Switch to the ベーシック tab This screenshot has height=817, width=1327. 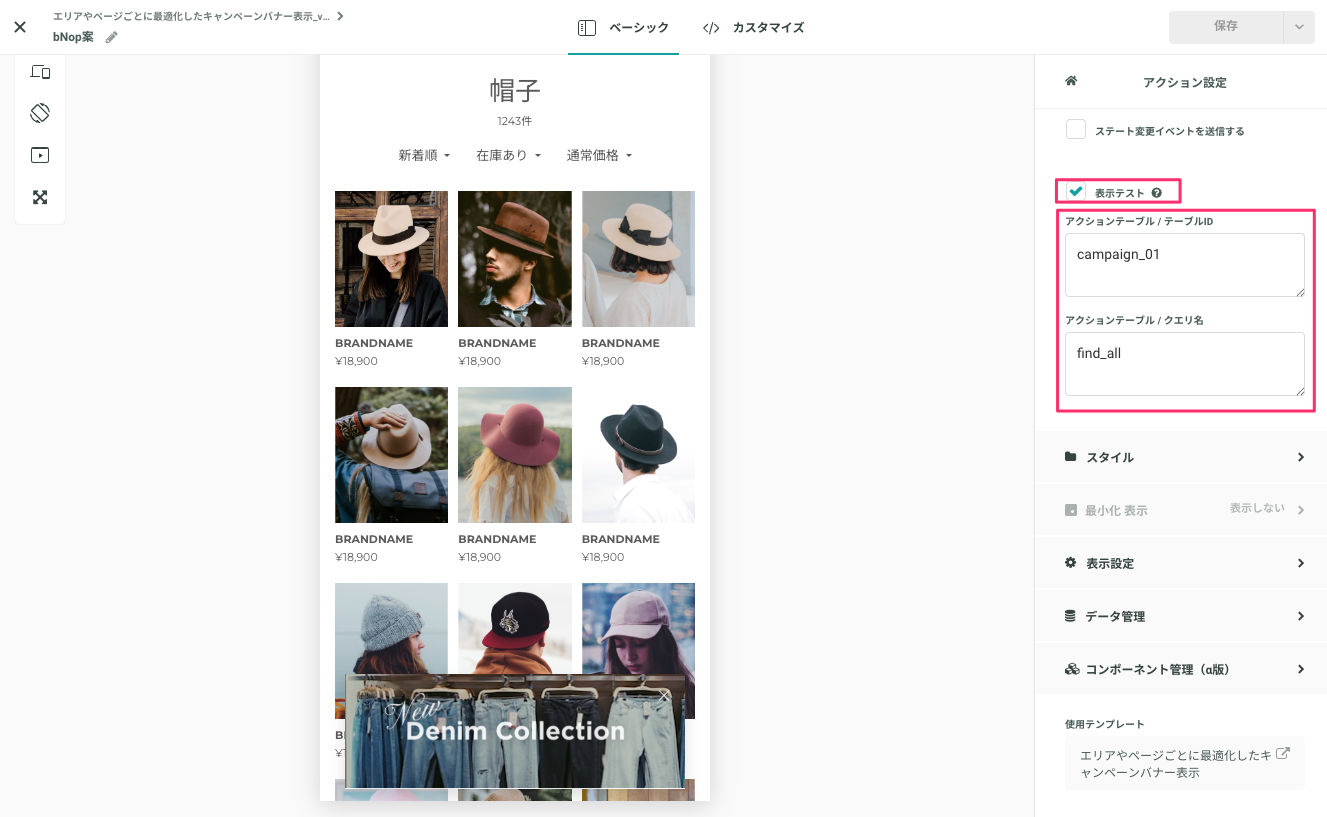click(x=624, y=28)
